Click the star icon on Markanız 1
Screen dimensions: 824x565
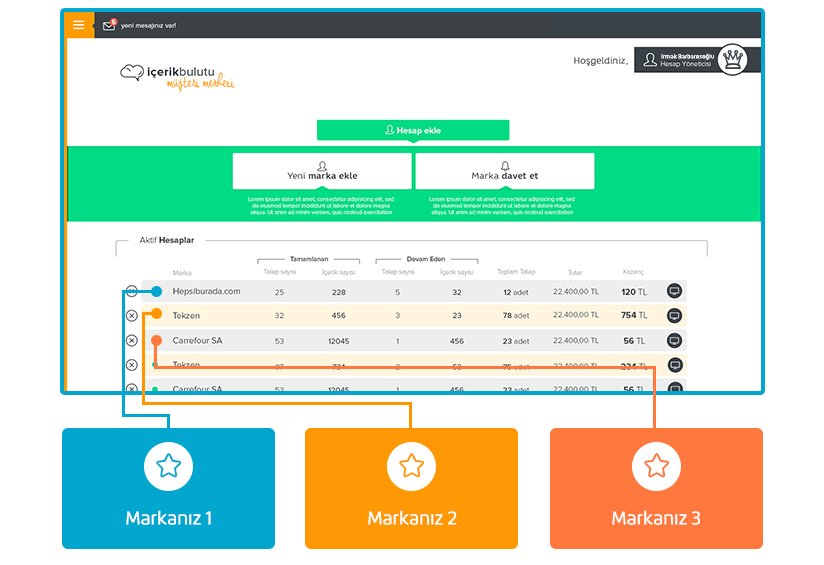click(168, 465)
